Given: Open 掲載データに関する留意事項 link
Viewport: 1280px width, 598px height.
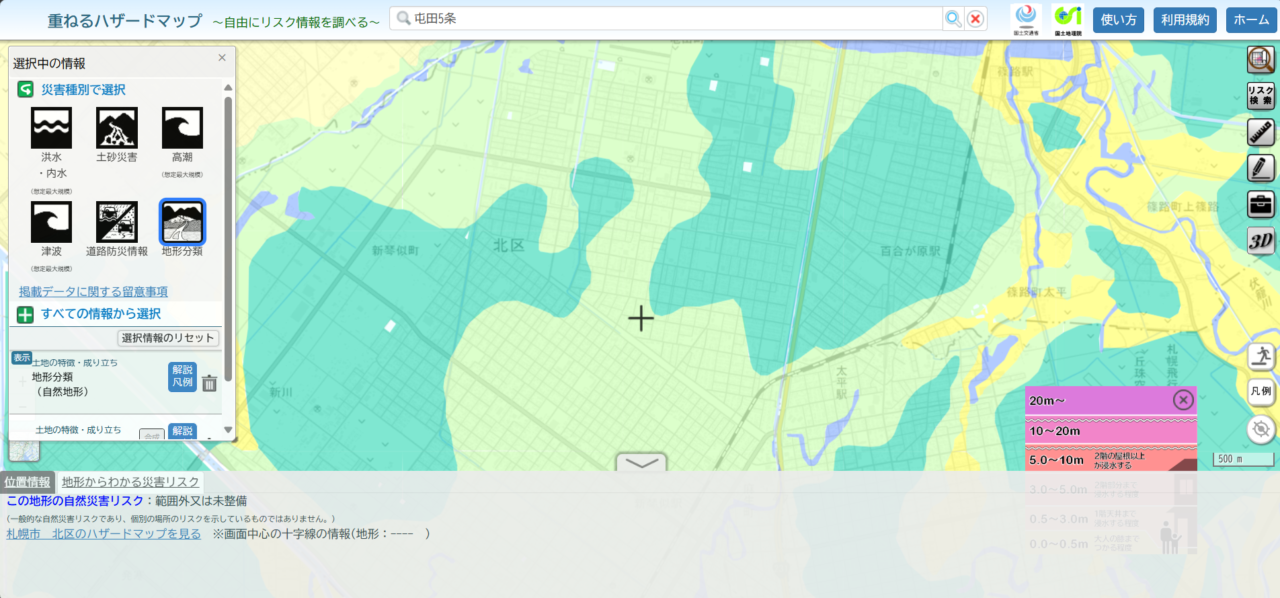Looking at the screenshot, I should coord(93,292).
